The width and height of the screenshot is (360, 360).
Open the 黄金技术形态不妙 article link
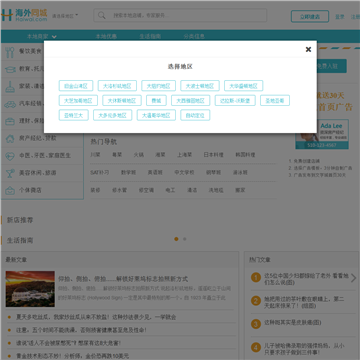pyautogui.click(x=73, y=355)
